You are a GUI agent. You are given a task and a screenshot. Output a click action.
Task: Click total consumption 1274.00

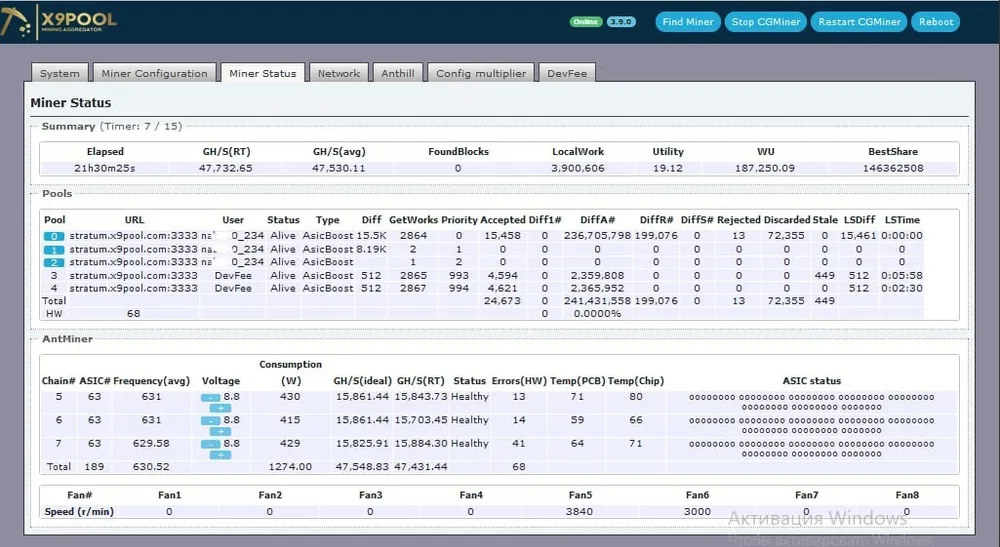[290, 467]
